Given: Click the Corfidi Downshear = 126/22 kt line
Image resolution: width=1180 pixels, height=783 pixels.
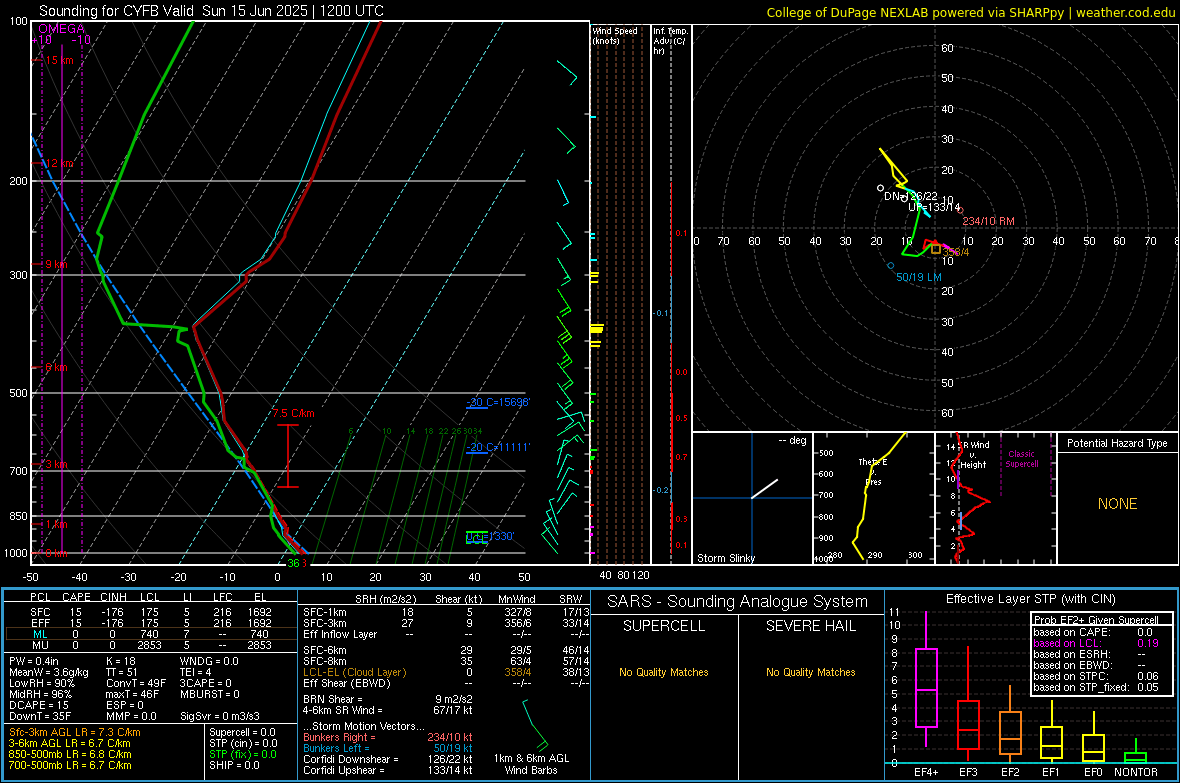Looking at the screenshot, I should (x=388, y=759).
